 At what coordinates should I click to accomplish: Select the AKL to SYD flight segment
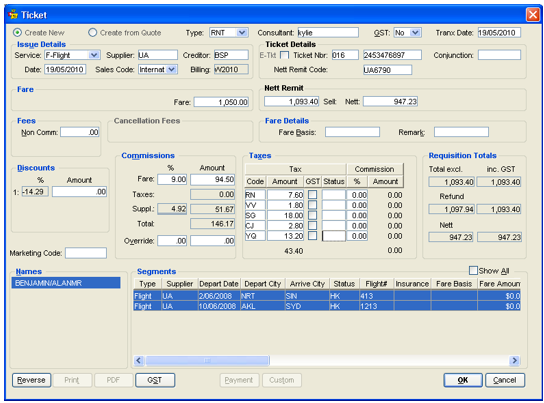click(x=327, y=306)
